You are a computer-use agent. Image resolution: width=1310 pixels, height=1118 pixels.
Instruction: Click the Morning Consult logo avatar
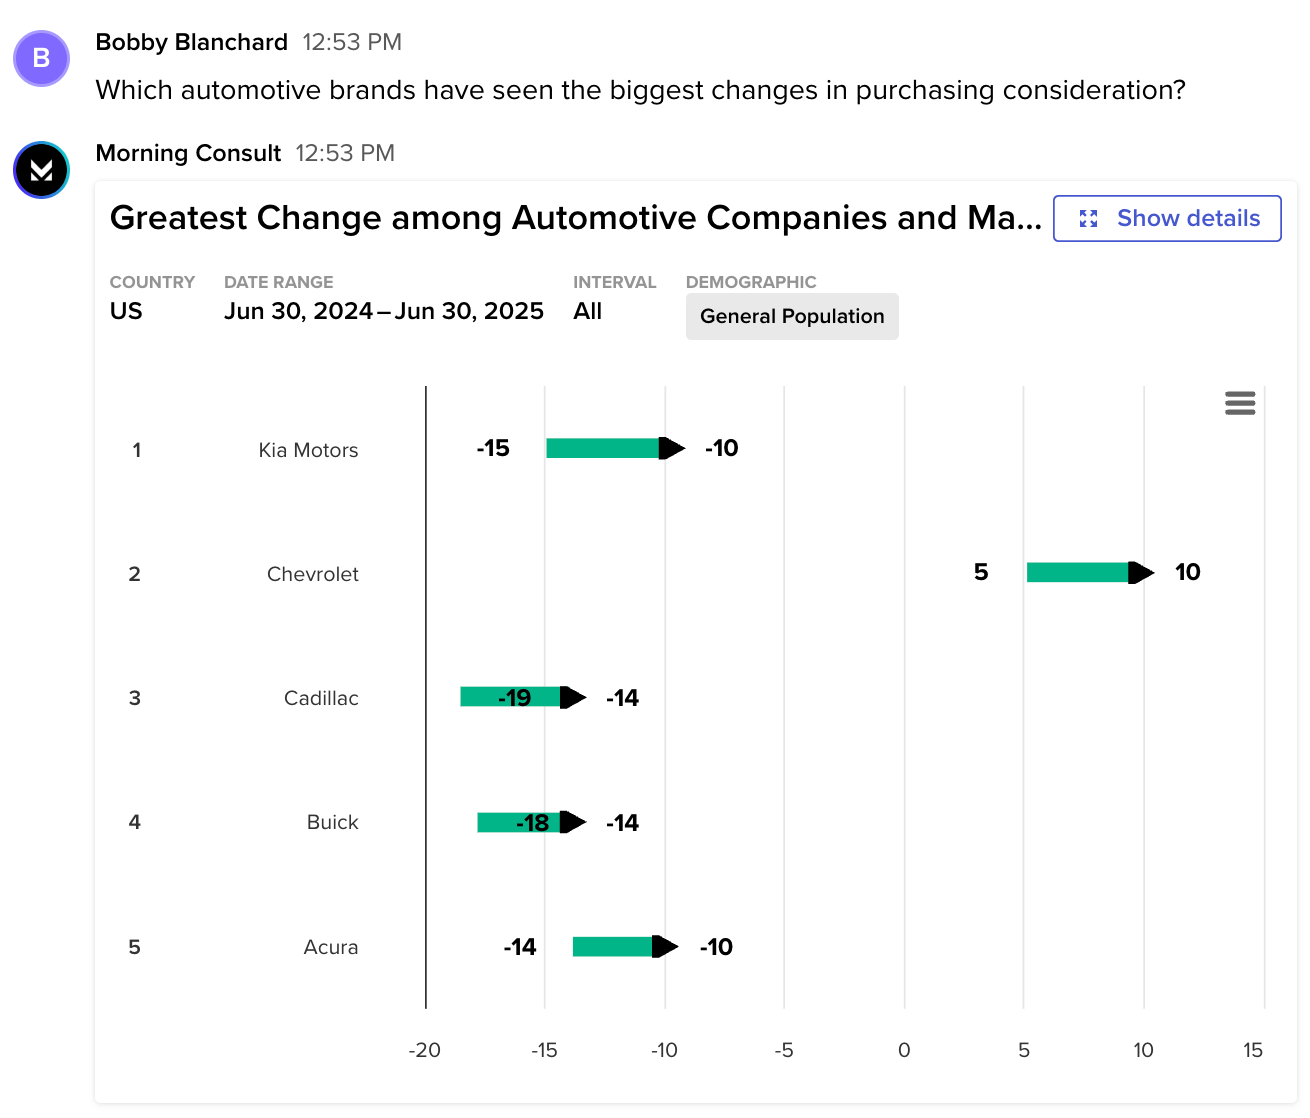coord(41,170)
